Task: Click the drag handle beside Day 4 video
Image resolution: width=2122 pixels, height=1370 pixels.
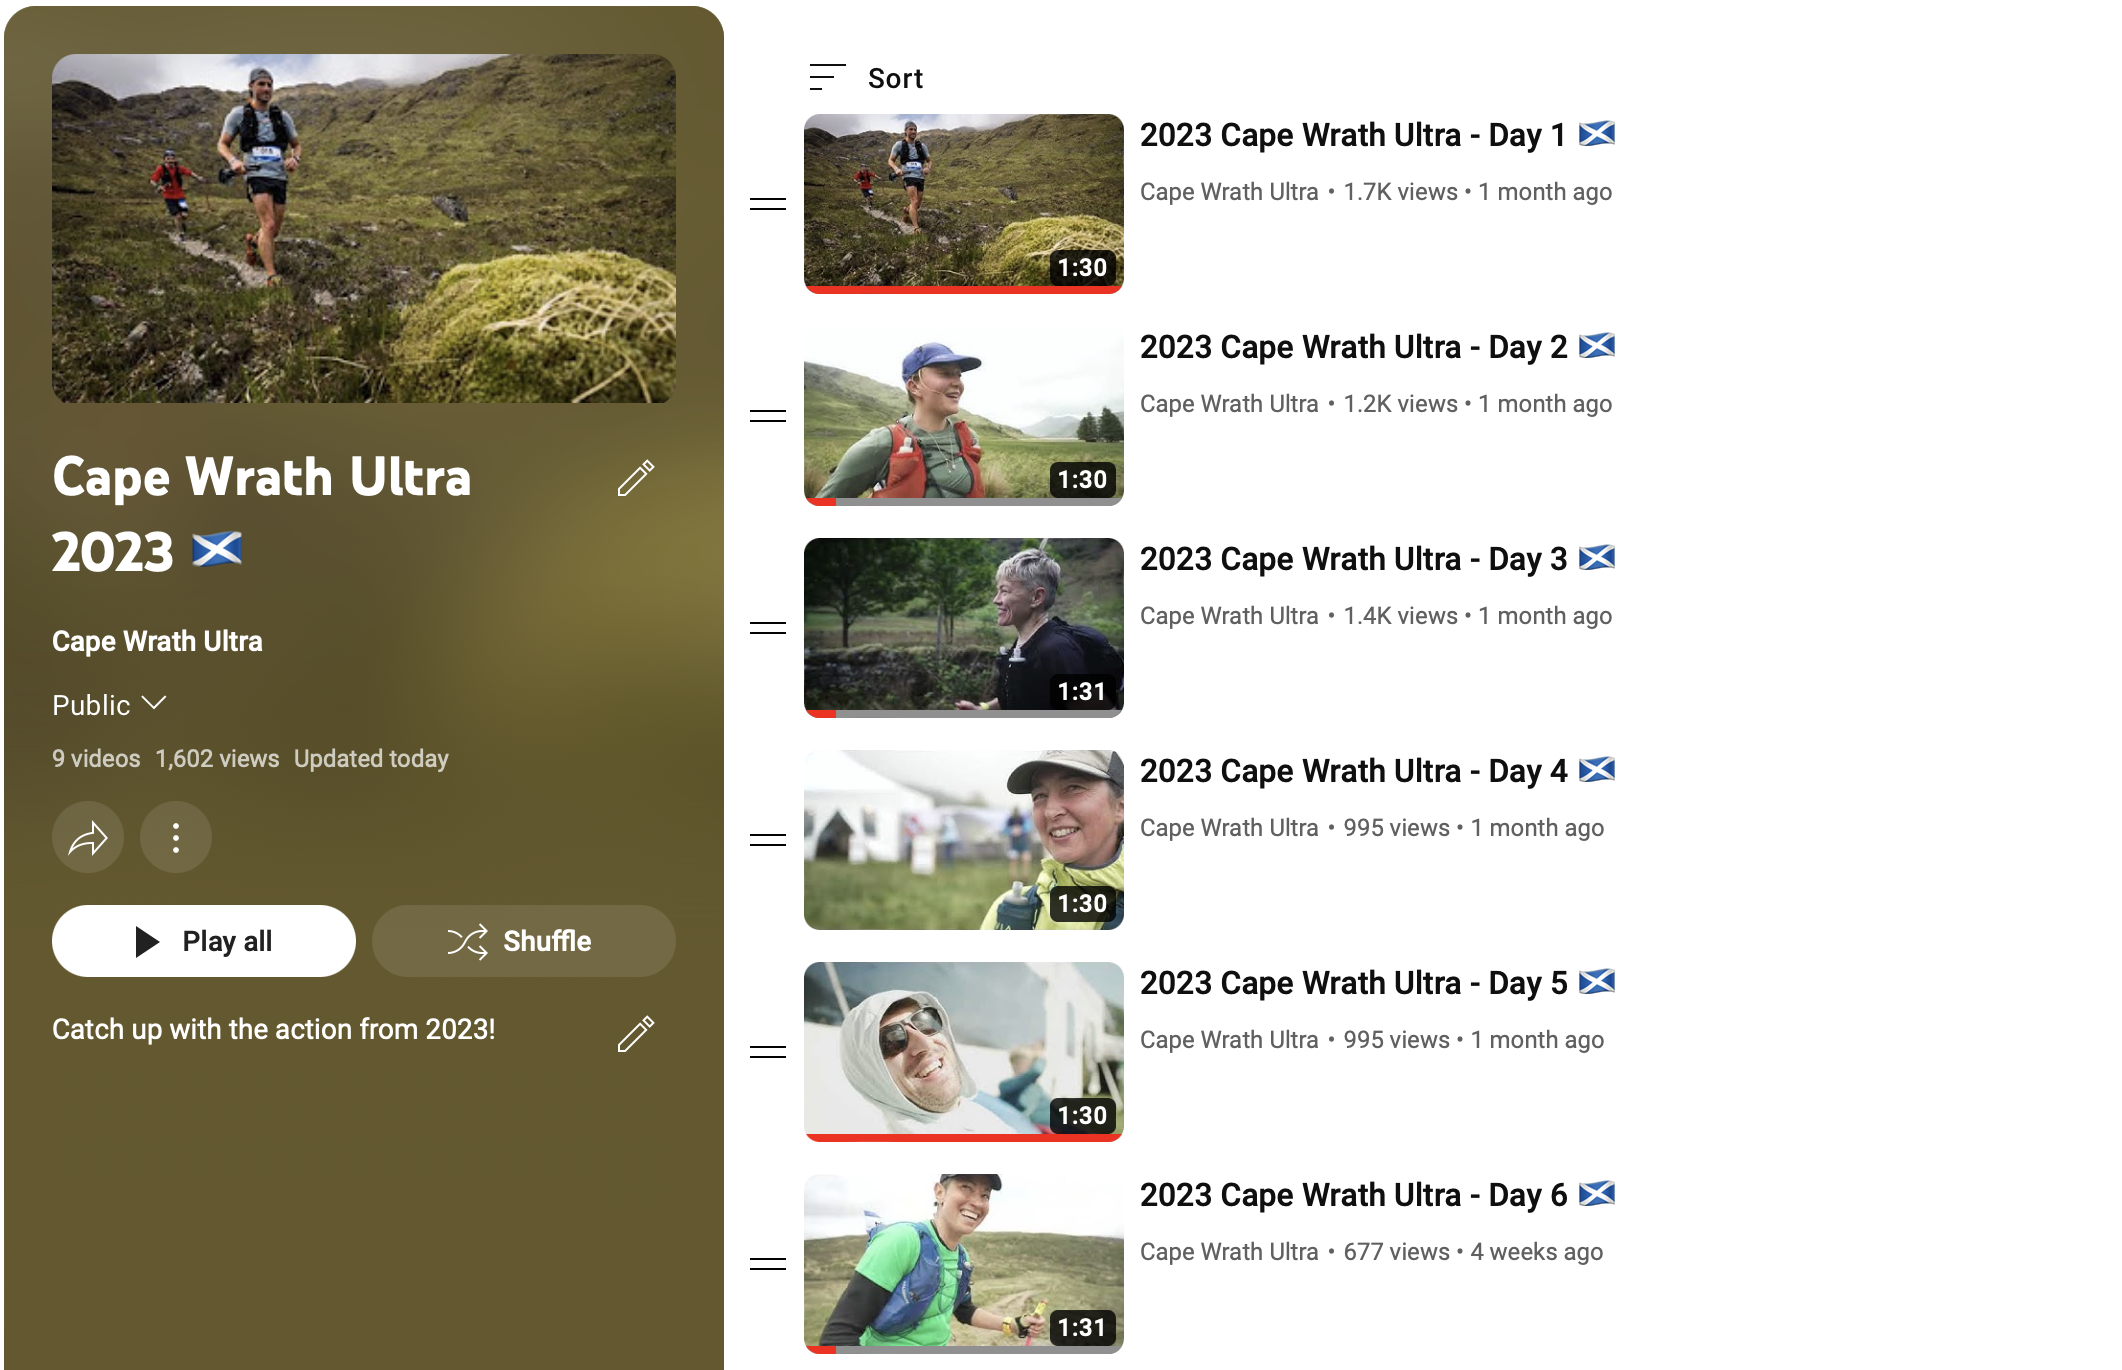Action: click(768, 840)
